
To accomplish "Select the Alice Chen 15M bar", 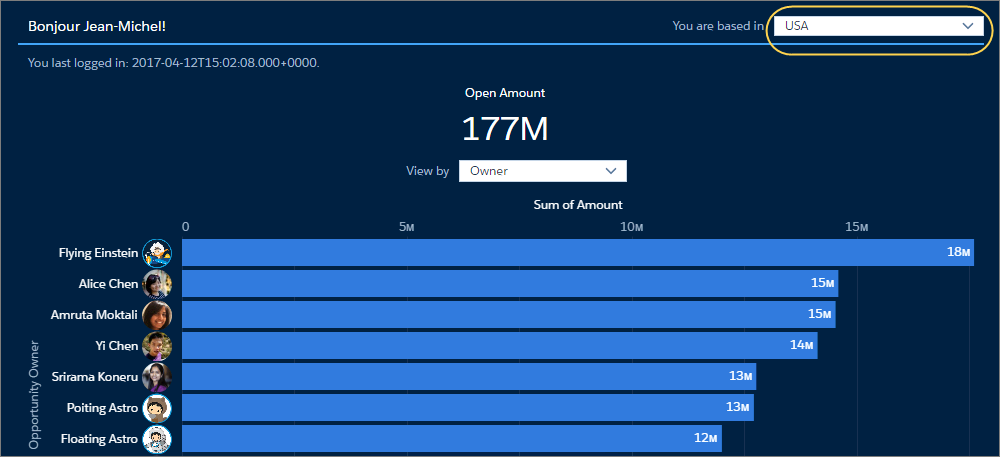I will [510, 284].
